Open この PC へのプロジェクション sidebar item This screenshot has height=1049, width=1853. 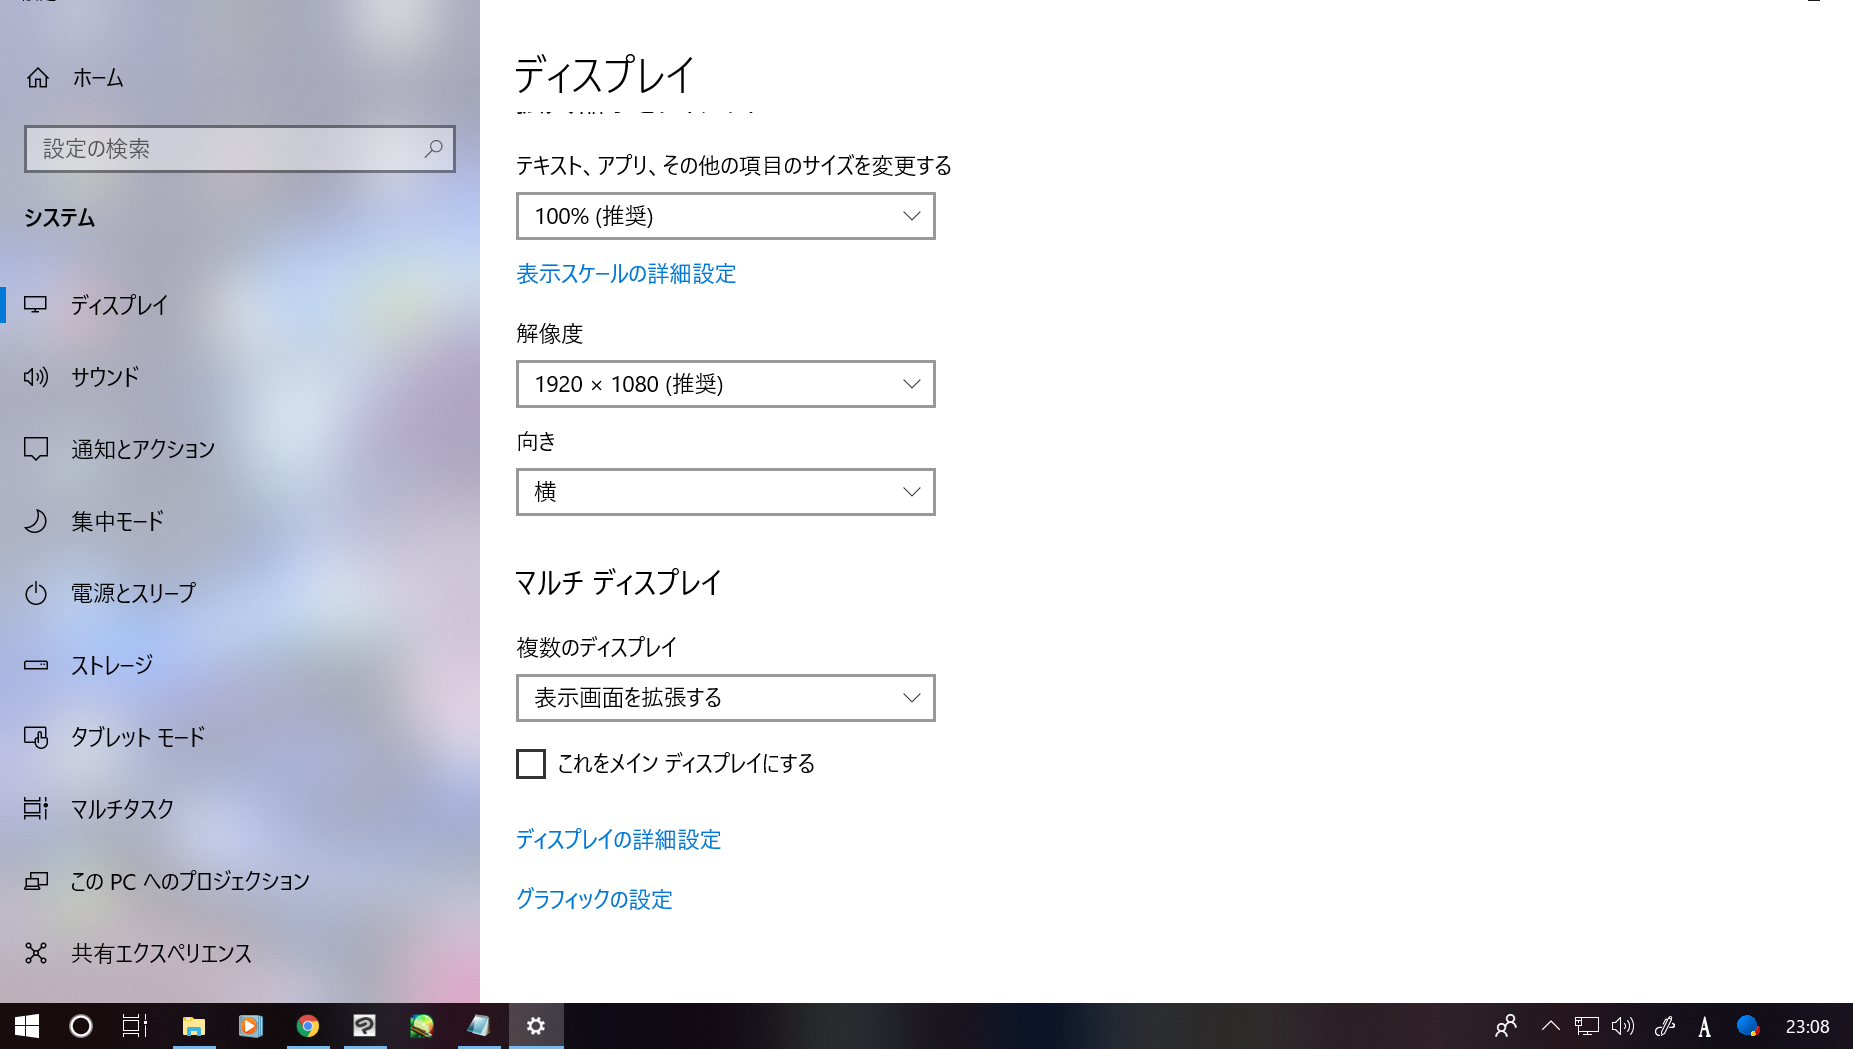[240, 881]
